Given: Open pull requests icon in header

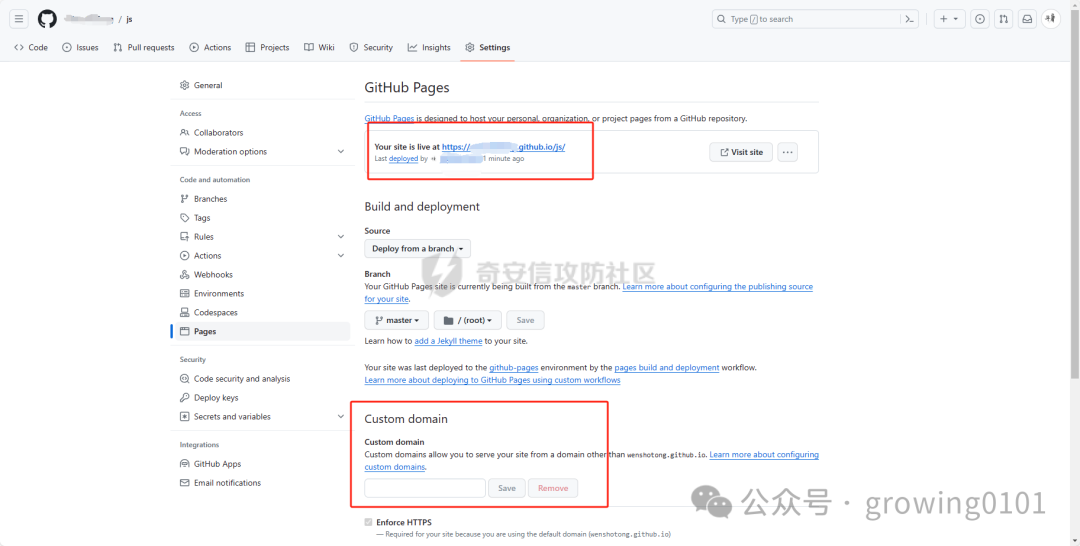Looking at the screenshot, I should click(x=1004, y=19).
